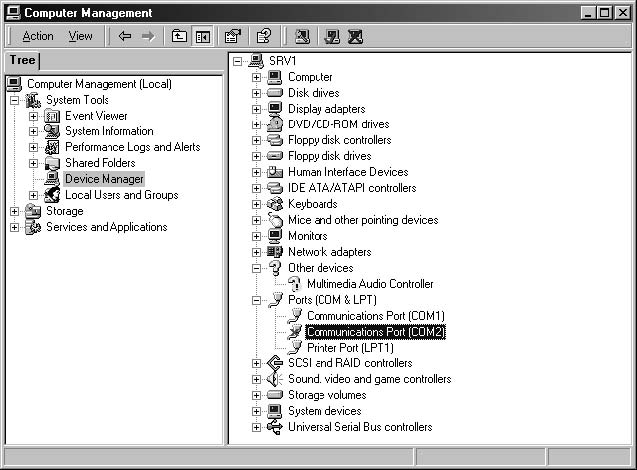Viewport: 637px width, 470px height.
Task: Select the Local Users and Groups icon
Action: [x=52, y=195]
